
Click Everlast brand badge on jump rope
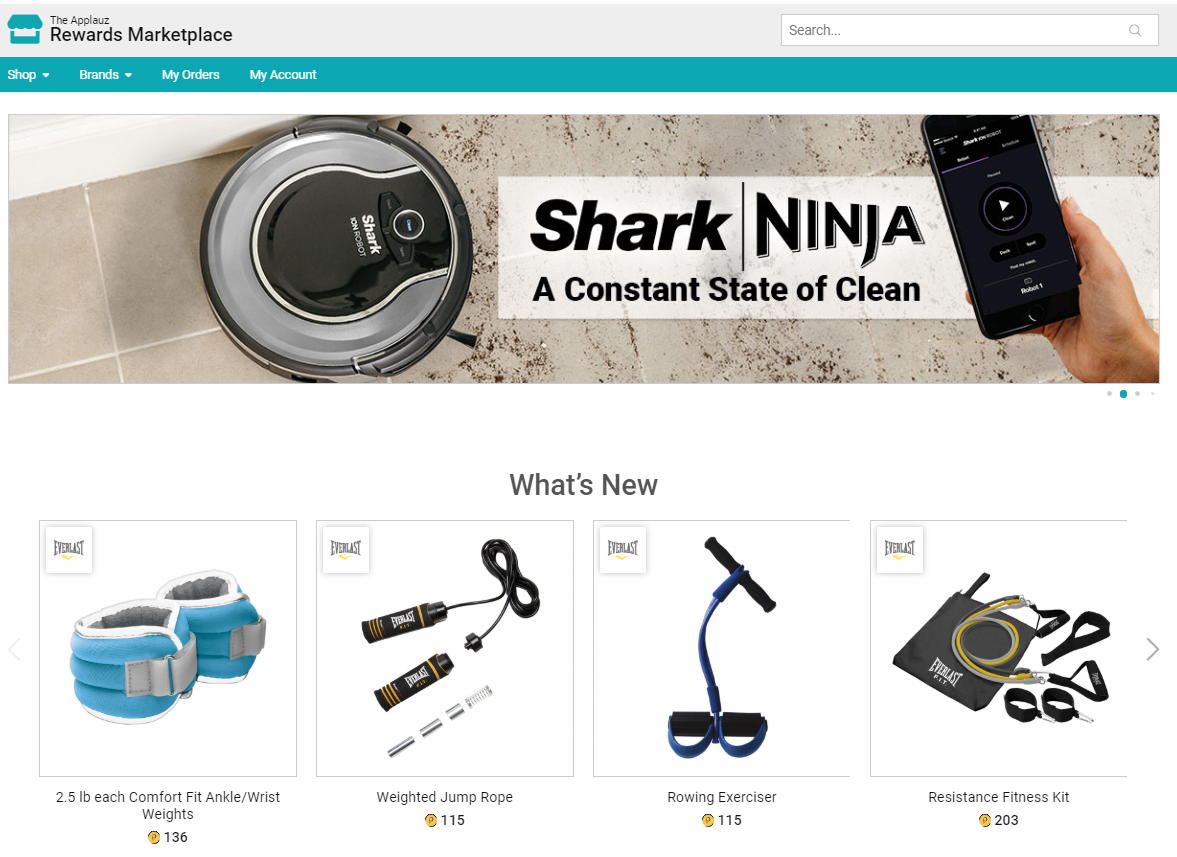coord(346,550)
